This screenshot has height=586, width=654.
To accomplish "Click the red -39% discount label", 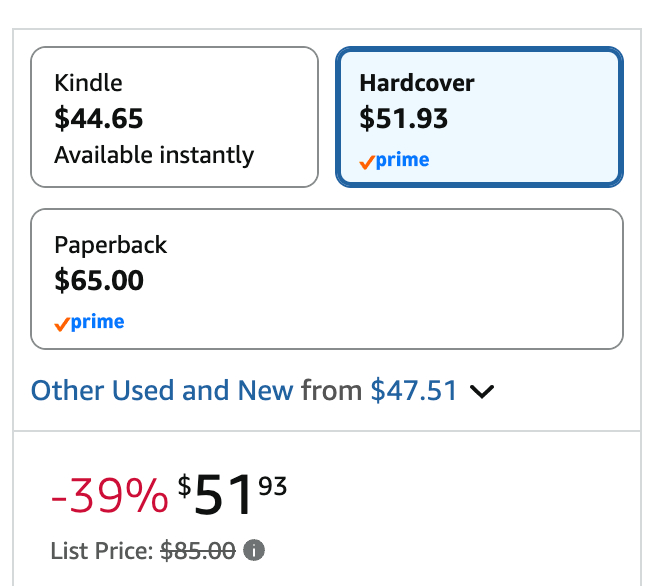I will (109, 495).
